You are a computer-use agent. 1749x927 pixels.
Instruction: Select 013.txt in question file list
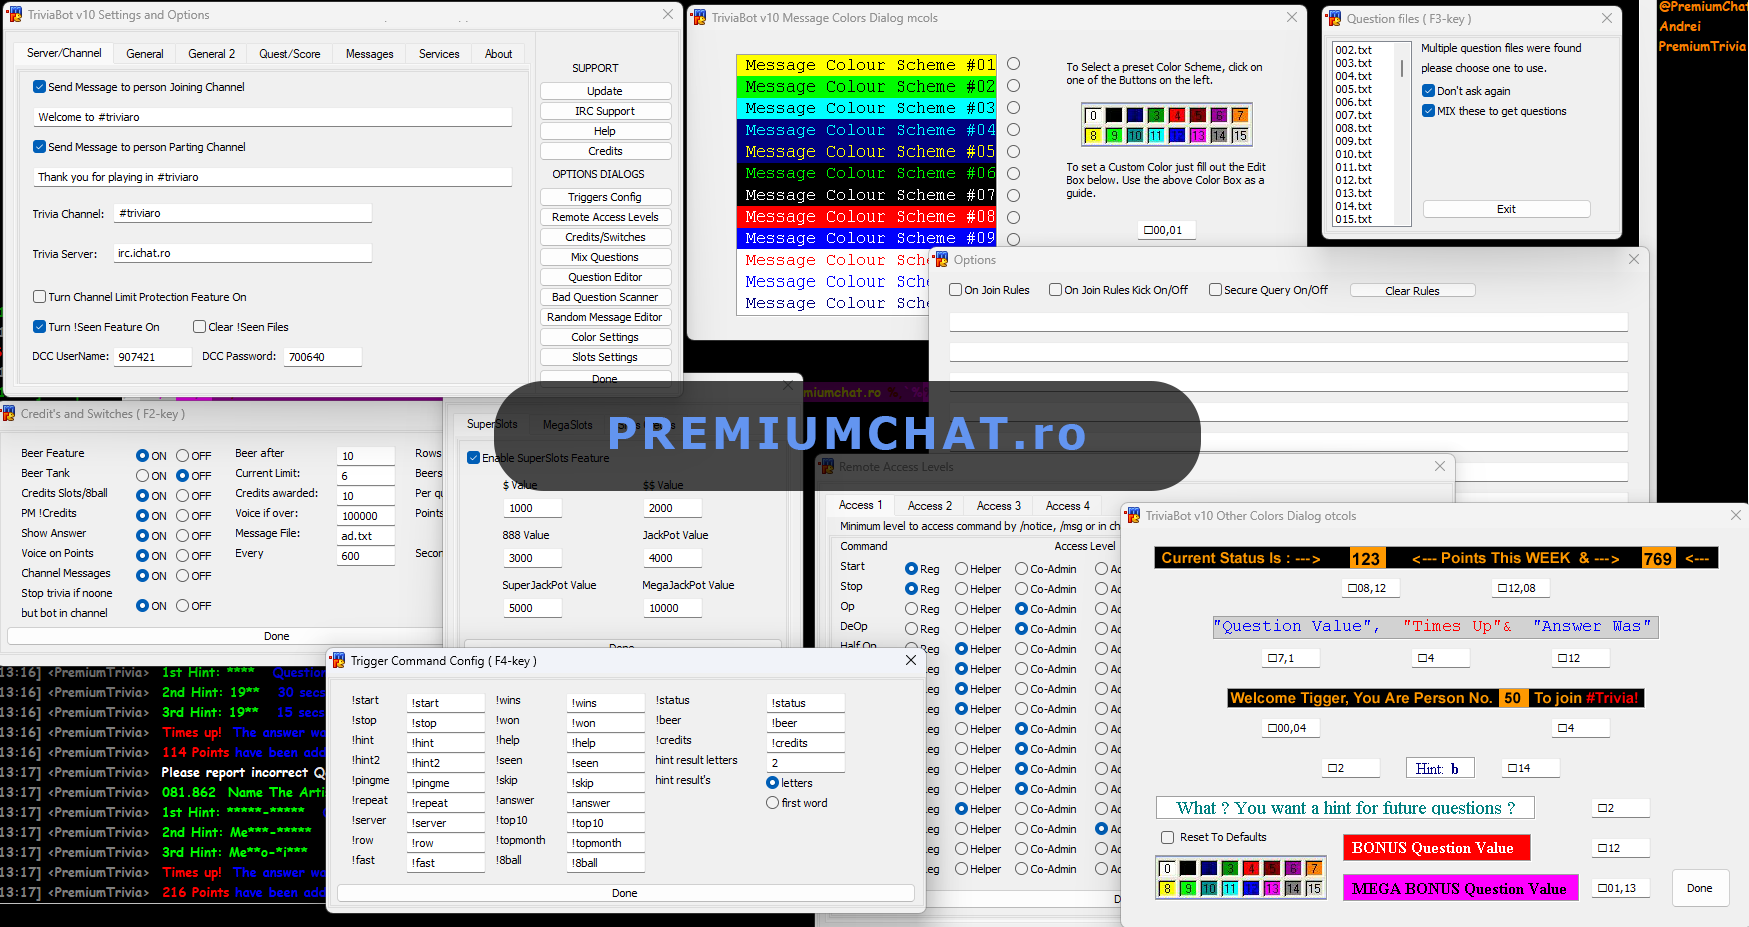click(1354, 193)
